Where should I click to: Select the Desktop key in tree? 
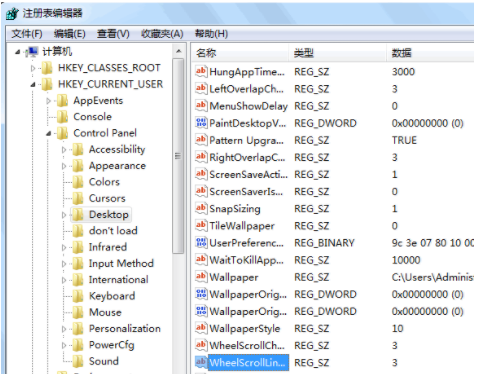point(109,215)
